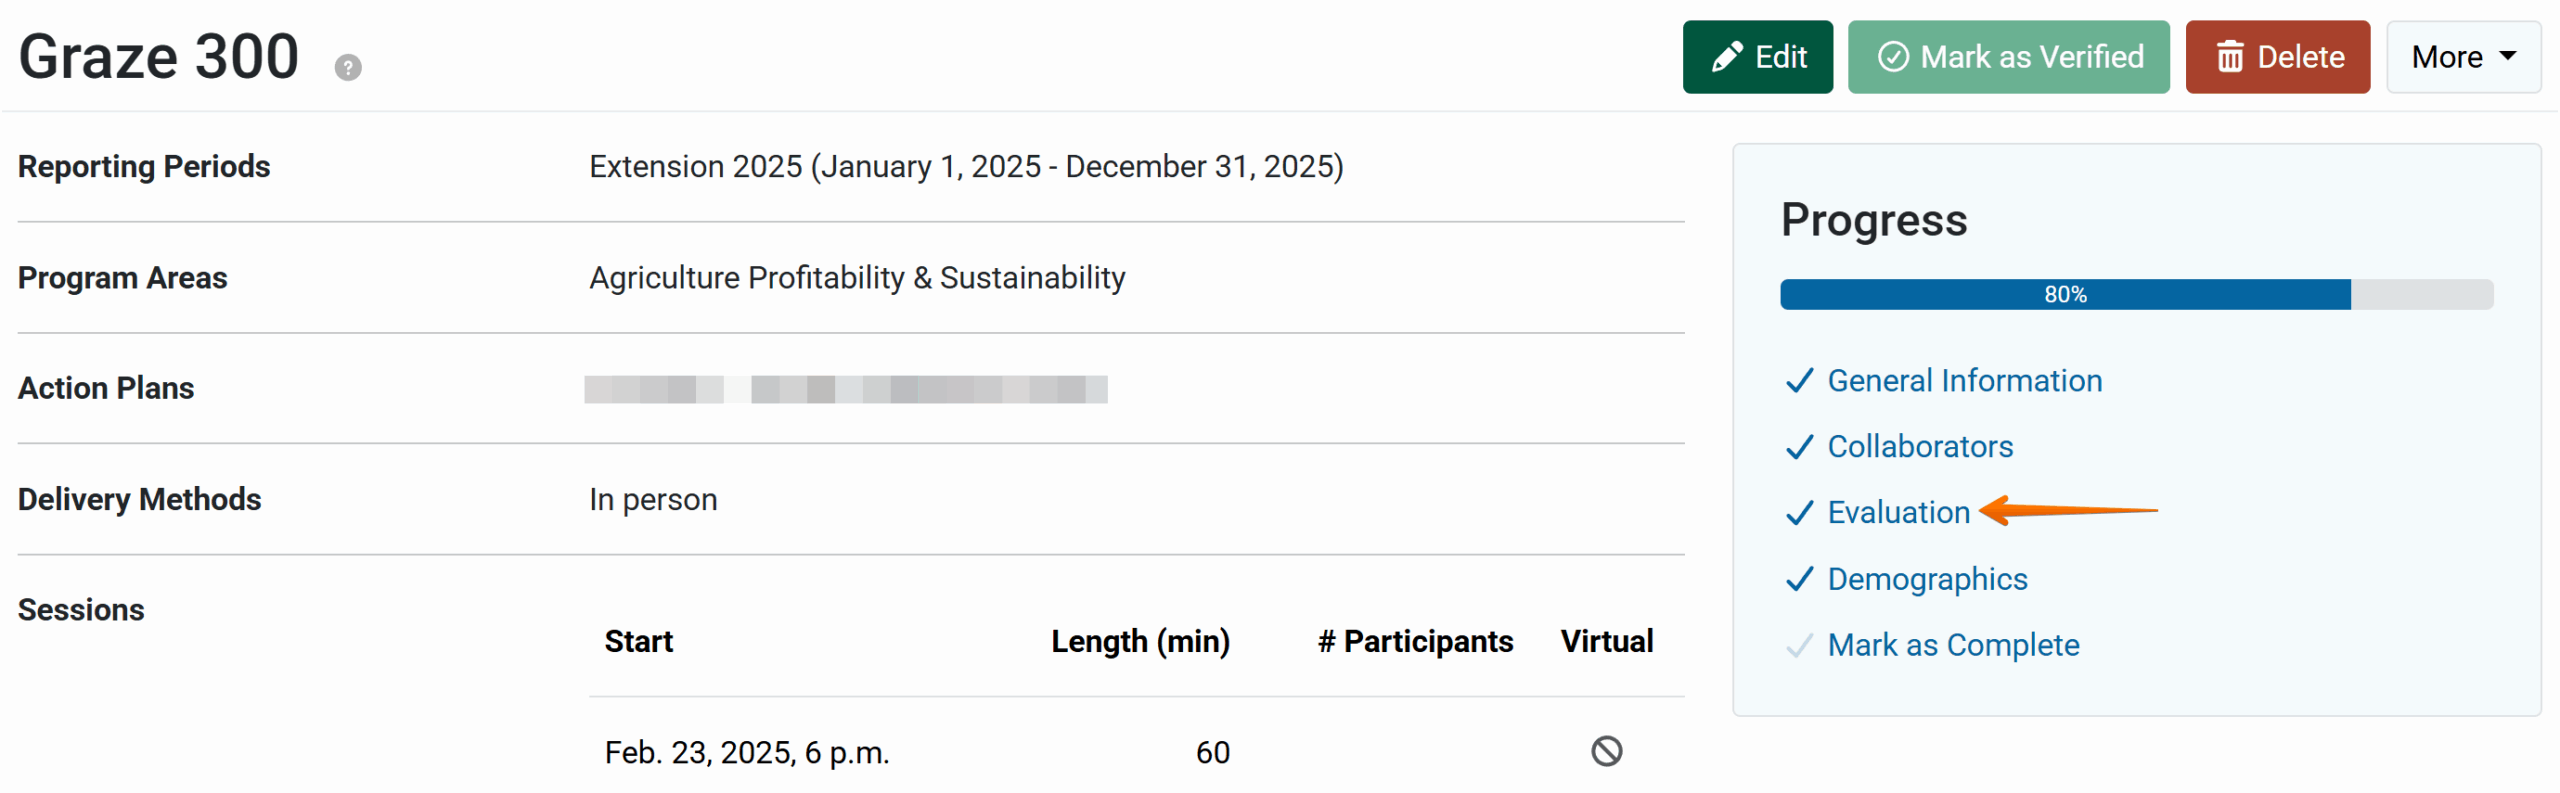Viewport: 2560px width, 793px height.
Task: Click the blurred Action Plans value
Action: click(845, 389)
